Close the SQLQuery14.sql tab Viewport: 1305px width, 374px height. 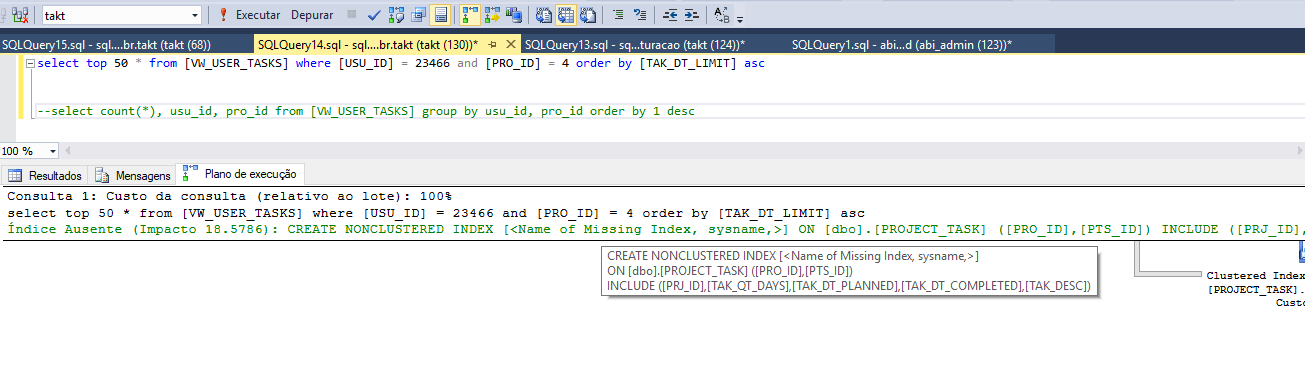(x=511, y=45)
